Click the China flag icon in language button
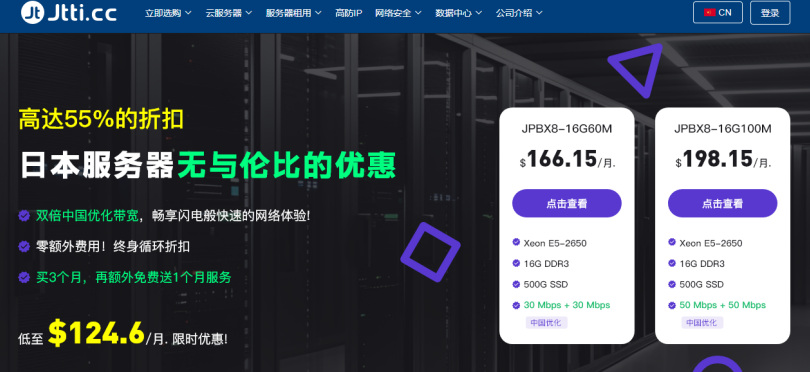This screenshot has height=372, width=810. click(x=709, y=12)
